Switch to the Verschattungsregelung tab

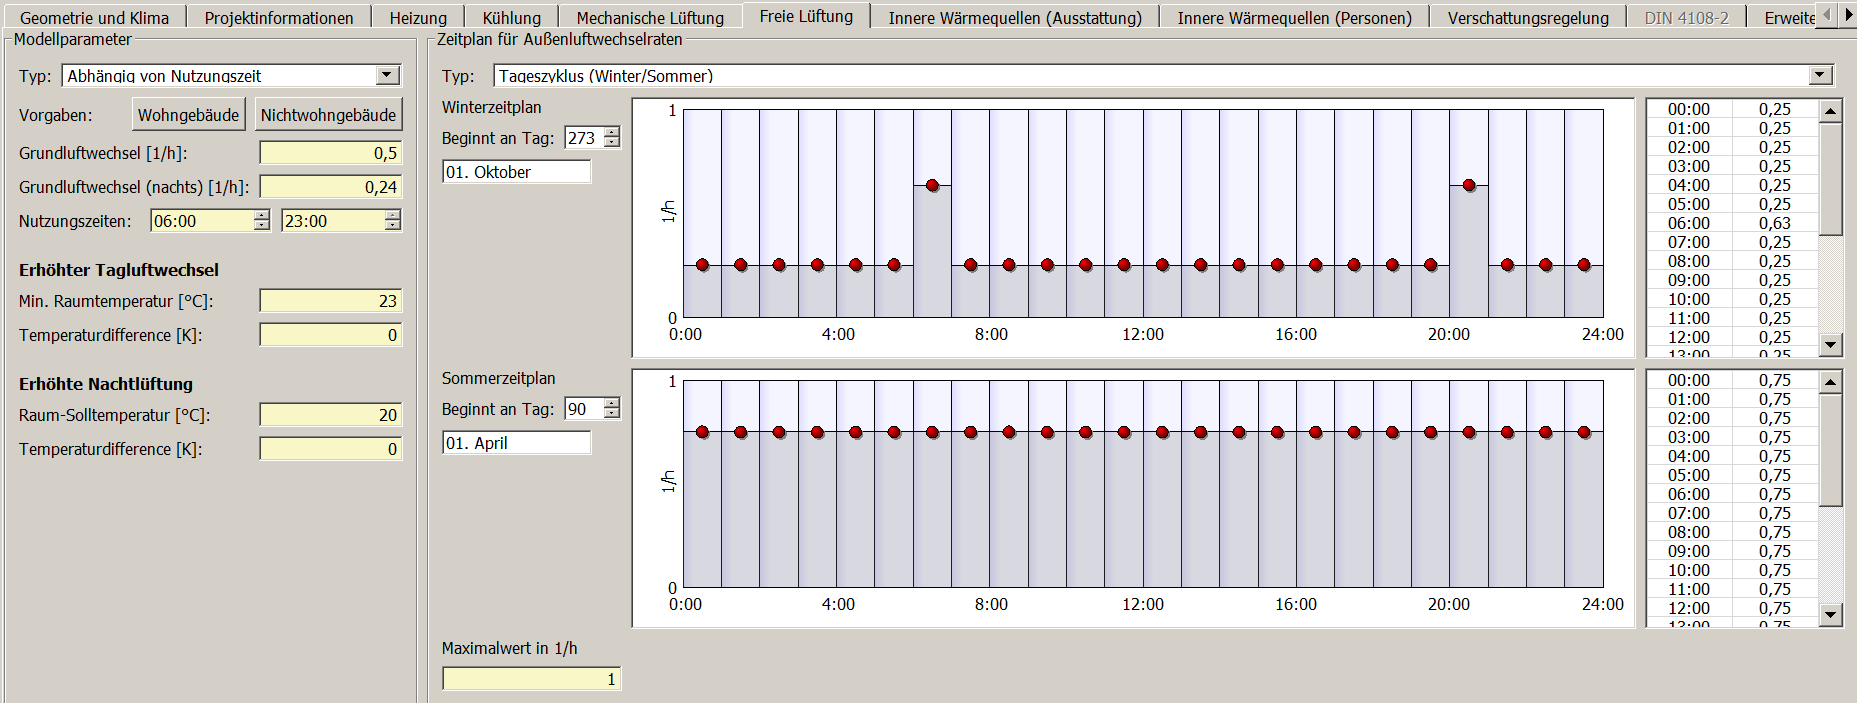[x=1528, y=18]
